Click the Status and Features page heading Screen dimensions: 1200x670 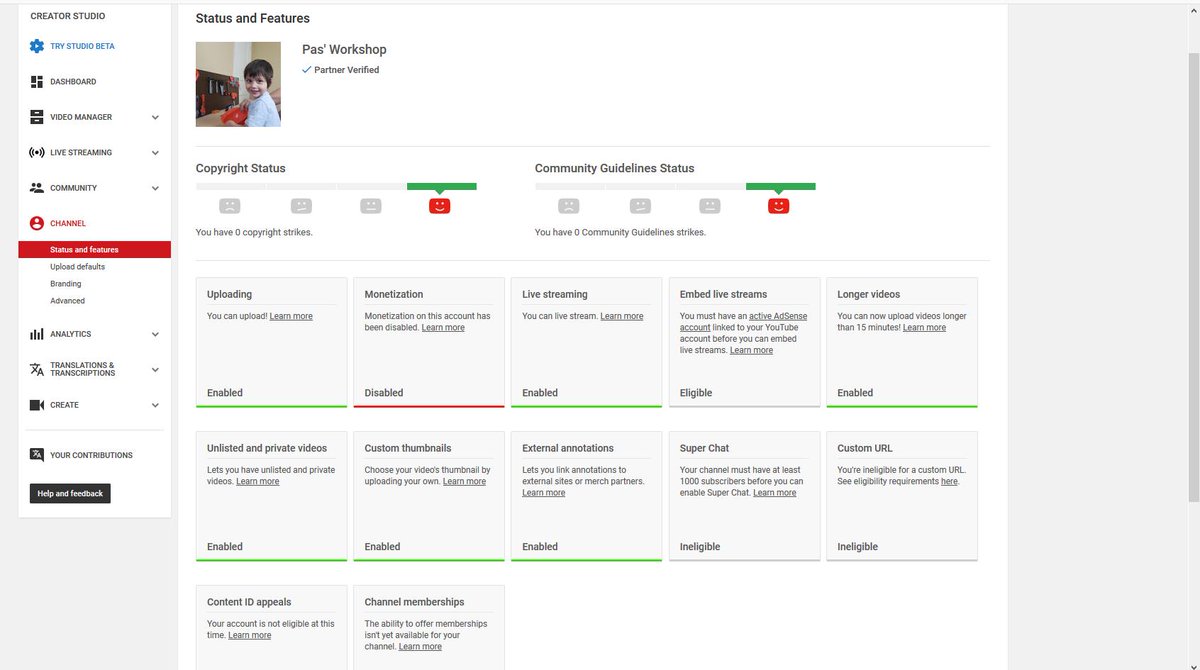[253, 18]
